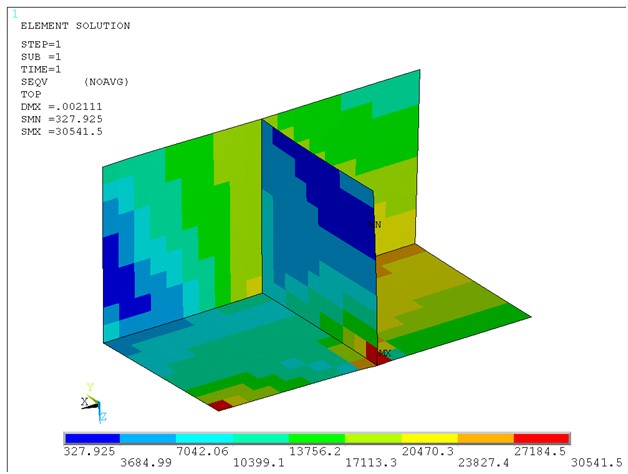Select the dark blue legend color band
The height and width of the screenshot is (474, 628).
[x=92, y=439]
